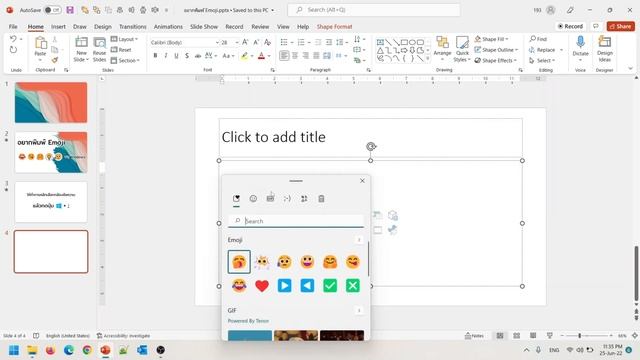Switch to the Transitions tab
640x360 pixels.
133,27
